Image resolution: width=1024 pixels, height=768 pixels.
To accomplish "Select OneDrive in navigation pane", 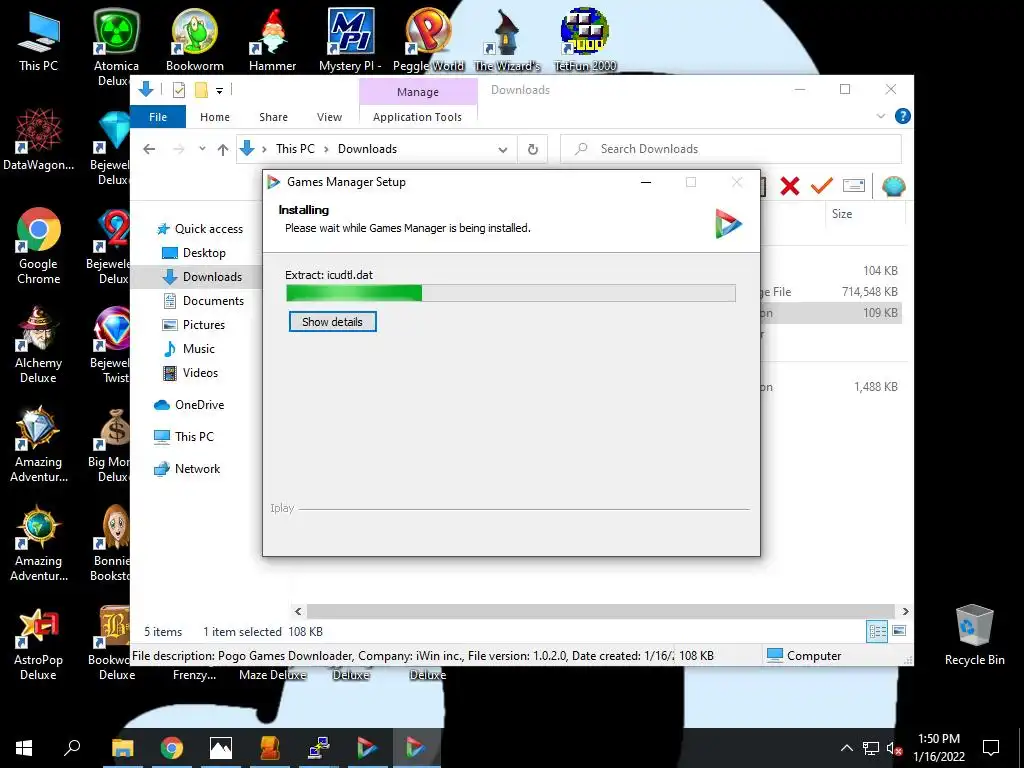I will point(189,405).
